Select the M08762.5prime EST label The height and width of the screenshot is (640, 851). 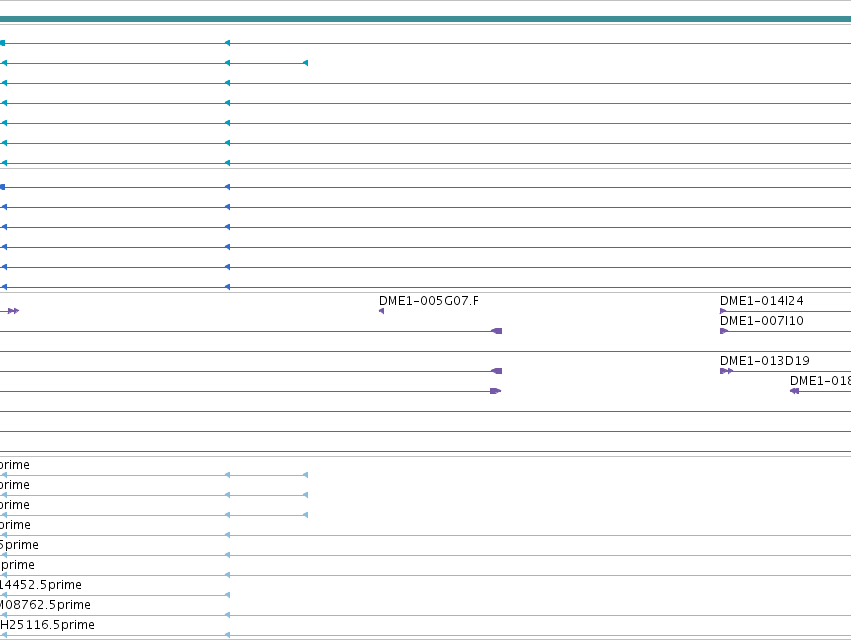pyautogui.click(x=45, y=605)
